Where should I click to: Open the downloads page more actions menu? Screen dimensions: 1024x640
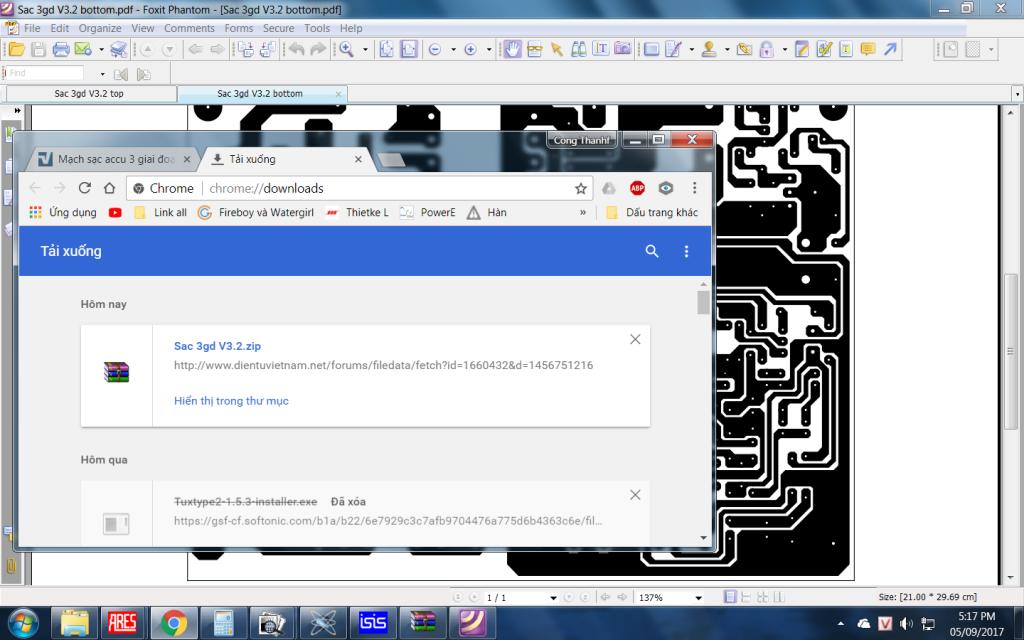[x=686, y=251]
